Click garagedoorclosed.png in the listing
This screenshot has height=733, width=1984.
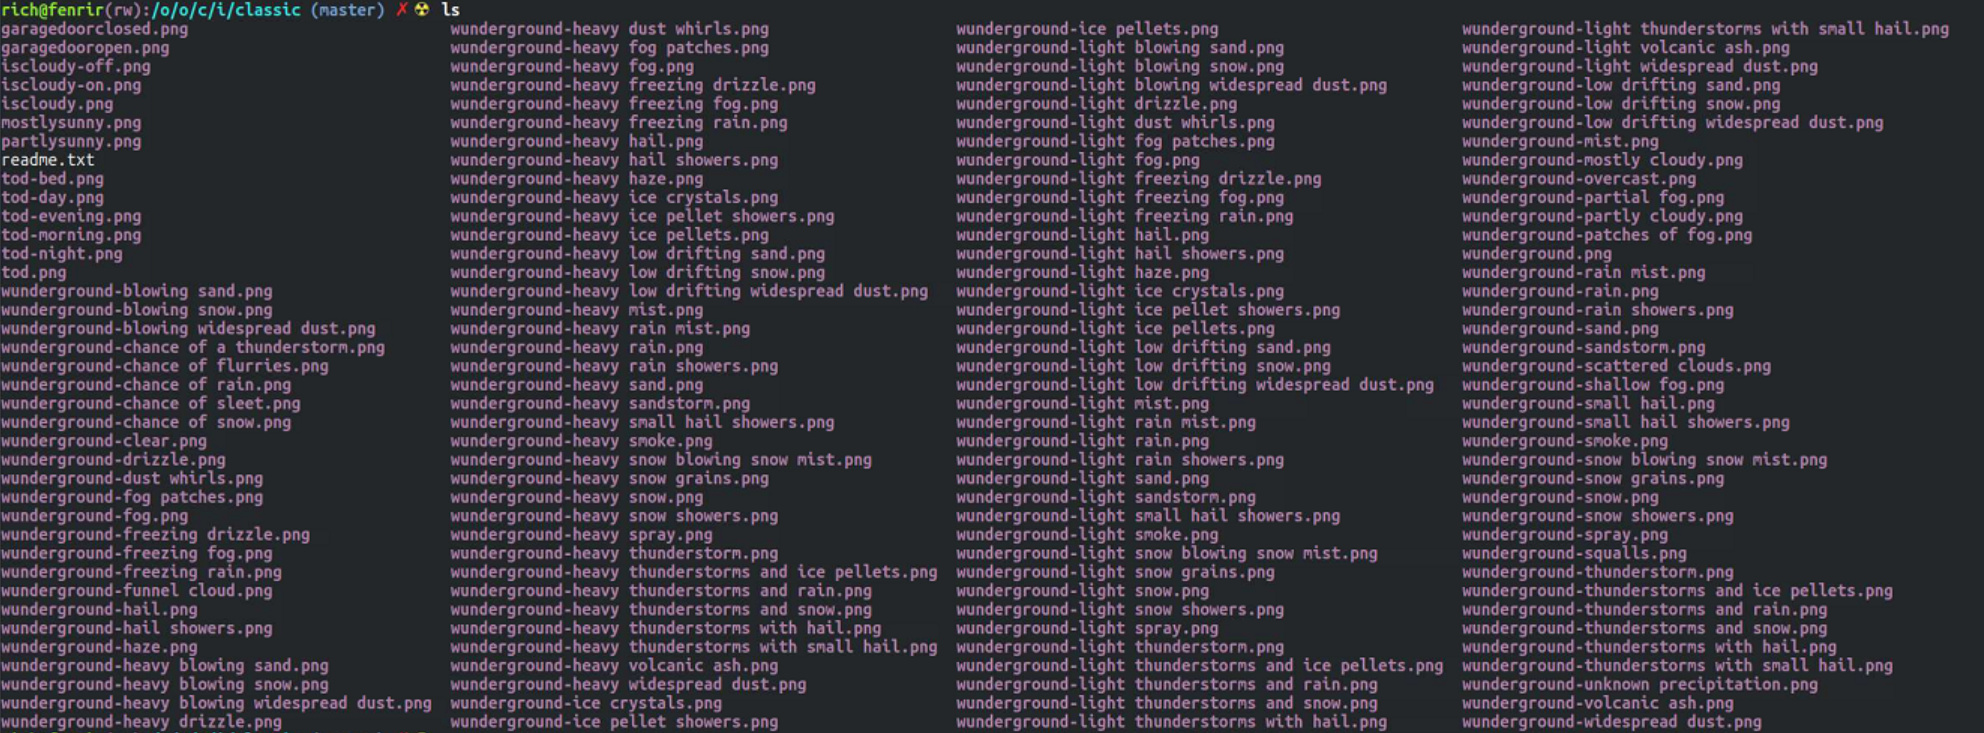coord(94,29)
